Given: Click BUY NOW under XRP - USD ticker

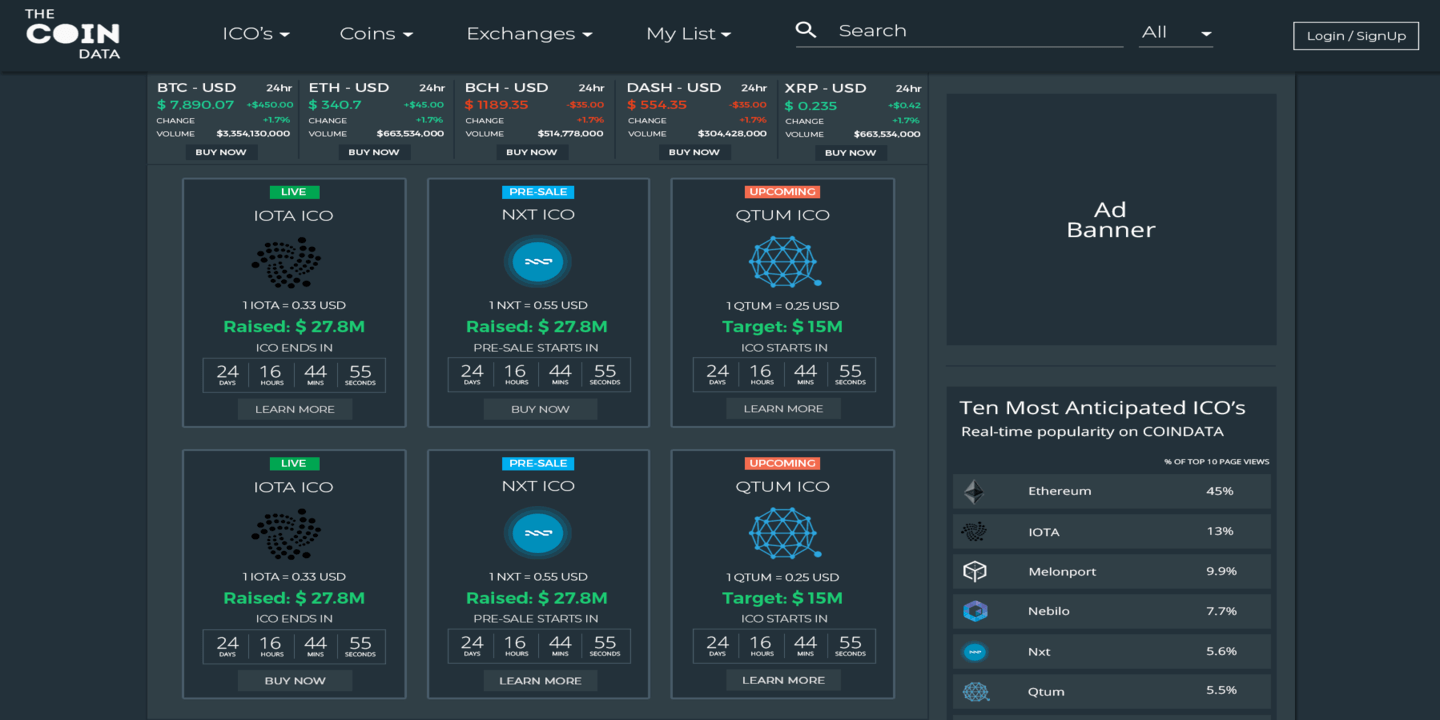Looking at the screenshot, I should (850, 153).
